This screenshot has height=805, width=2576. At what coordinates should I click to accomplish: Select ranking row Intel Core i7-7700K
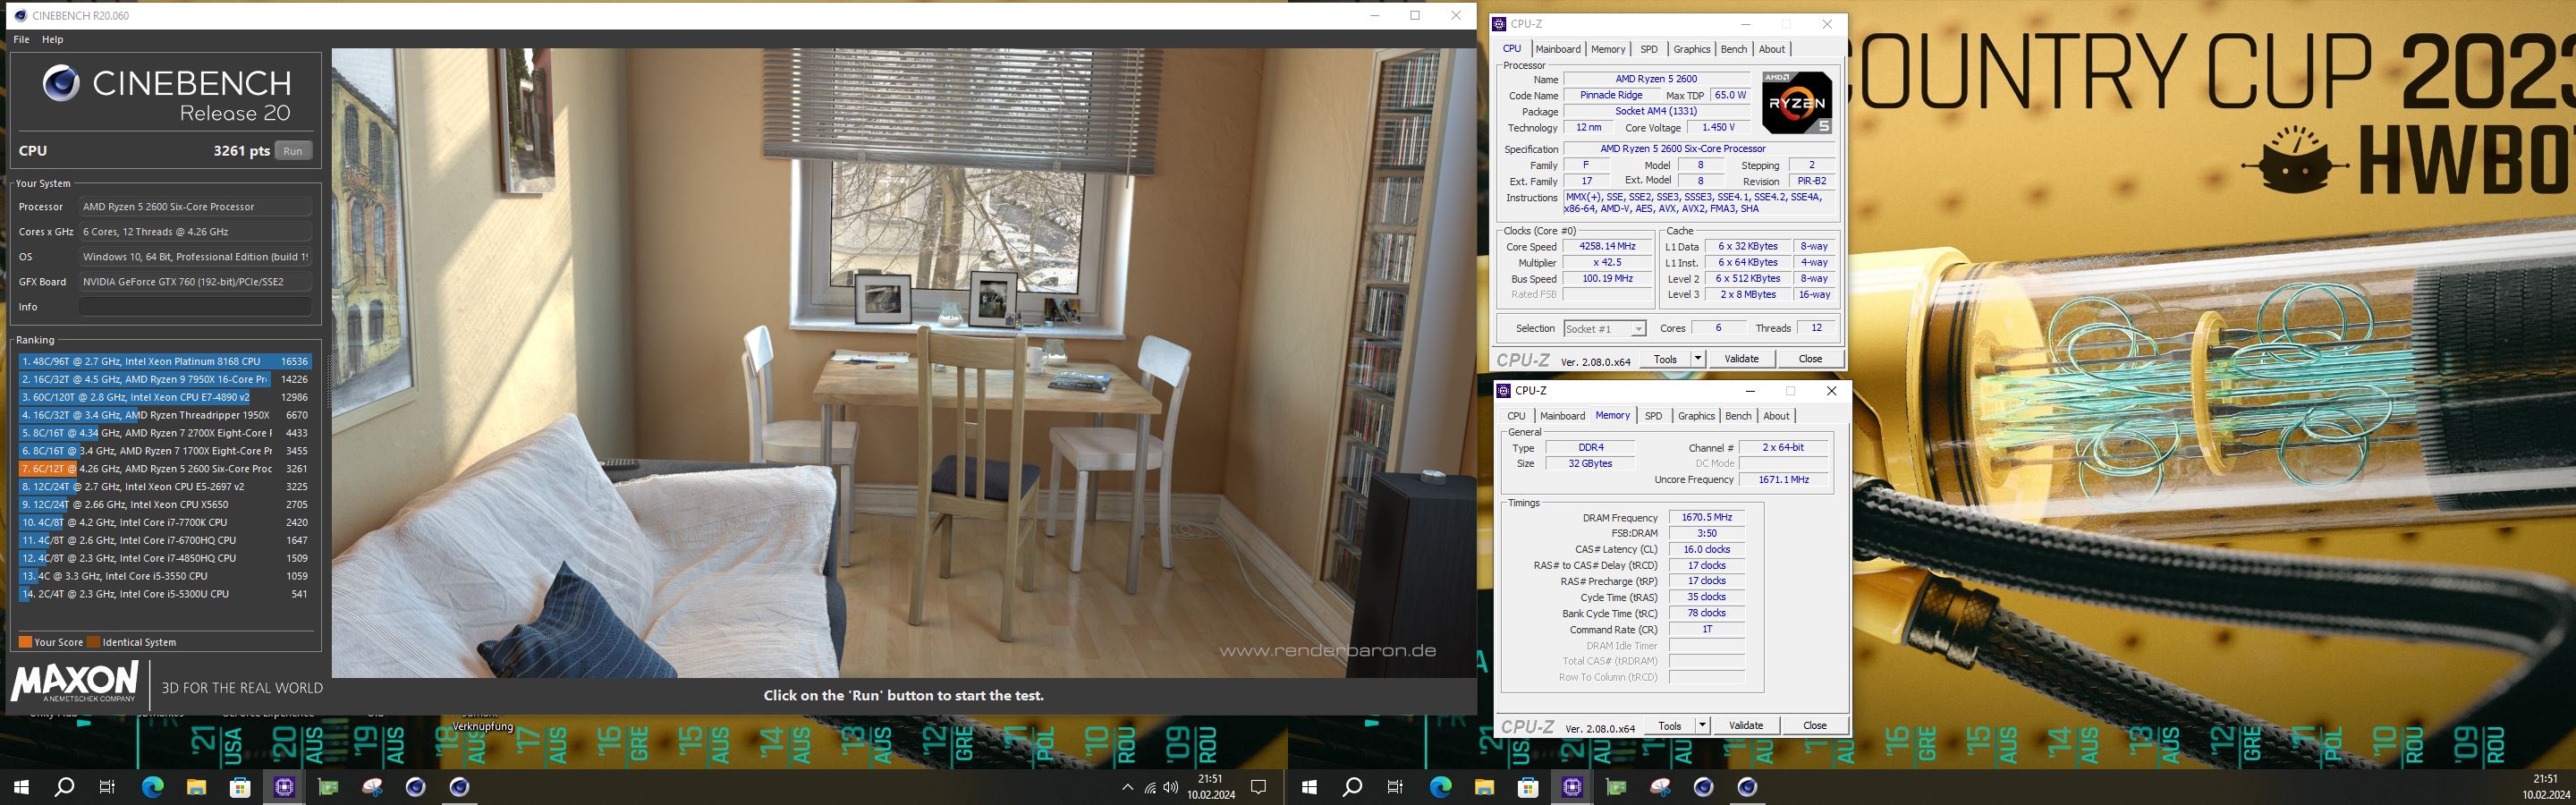click(x=165, y=523)
